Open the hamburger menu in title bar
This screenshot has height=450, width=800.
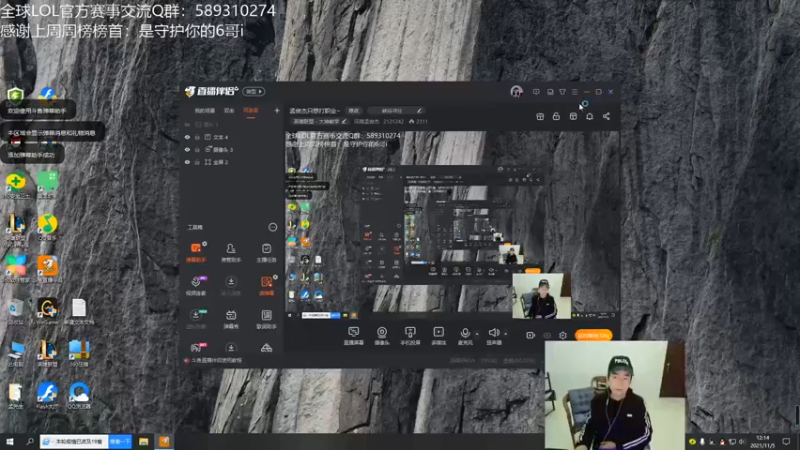coord(574,92)
